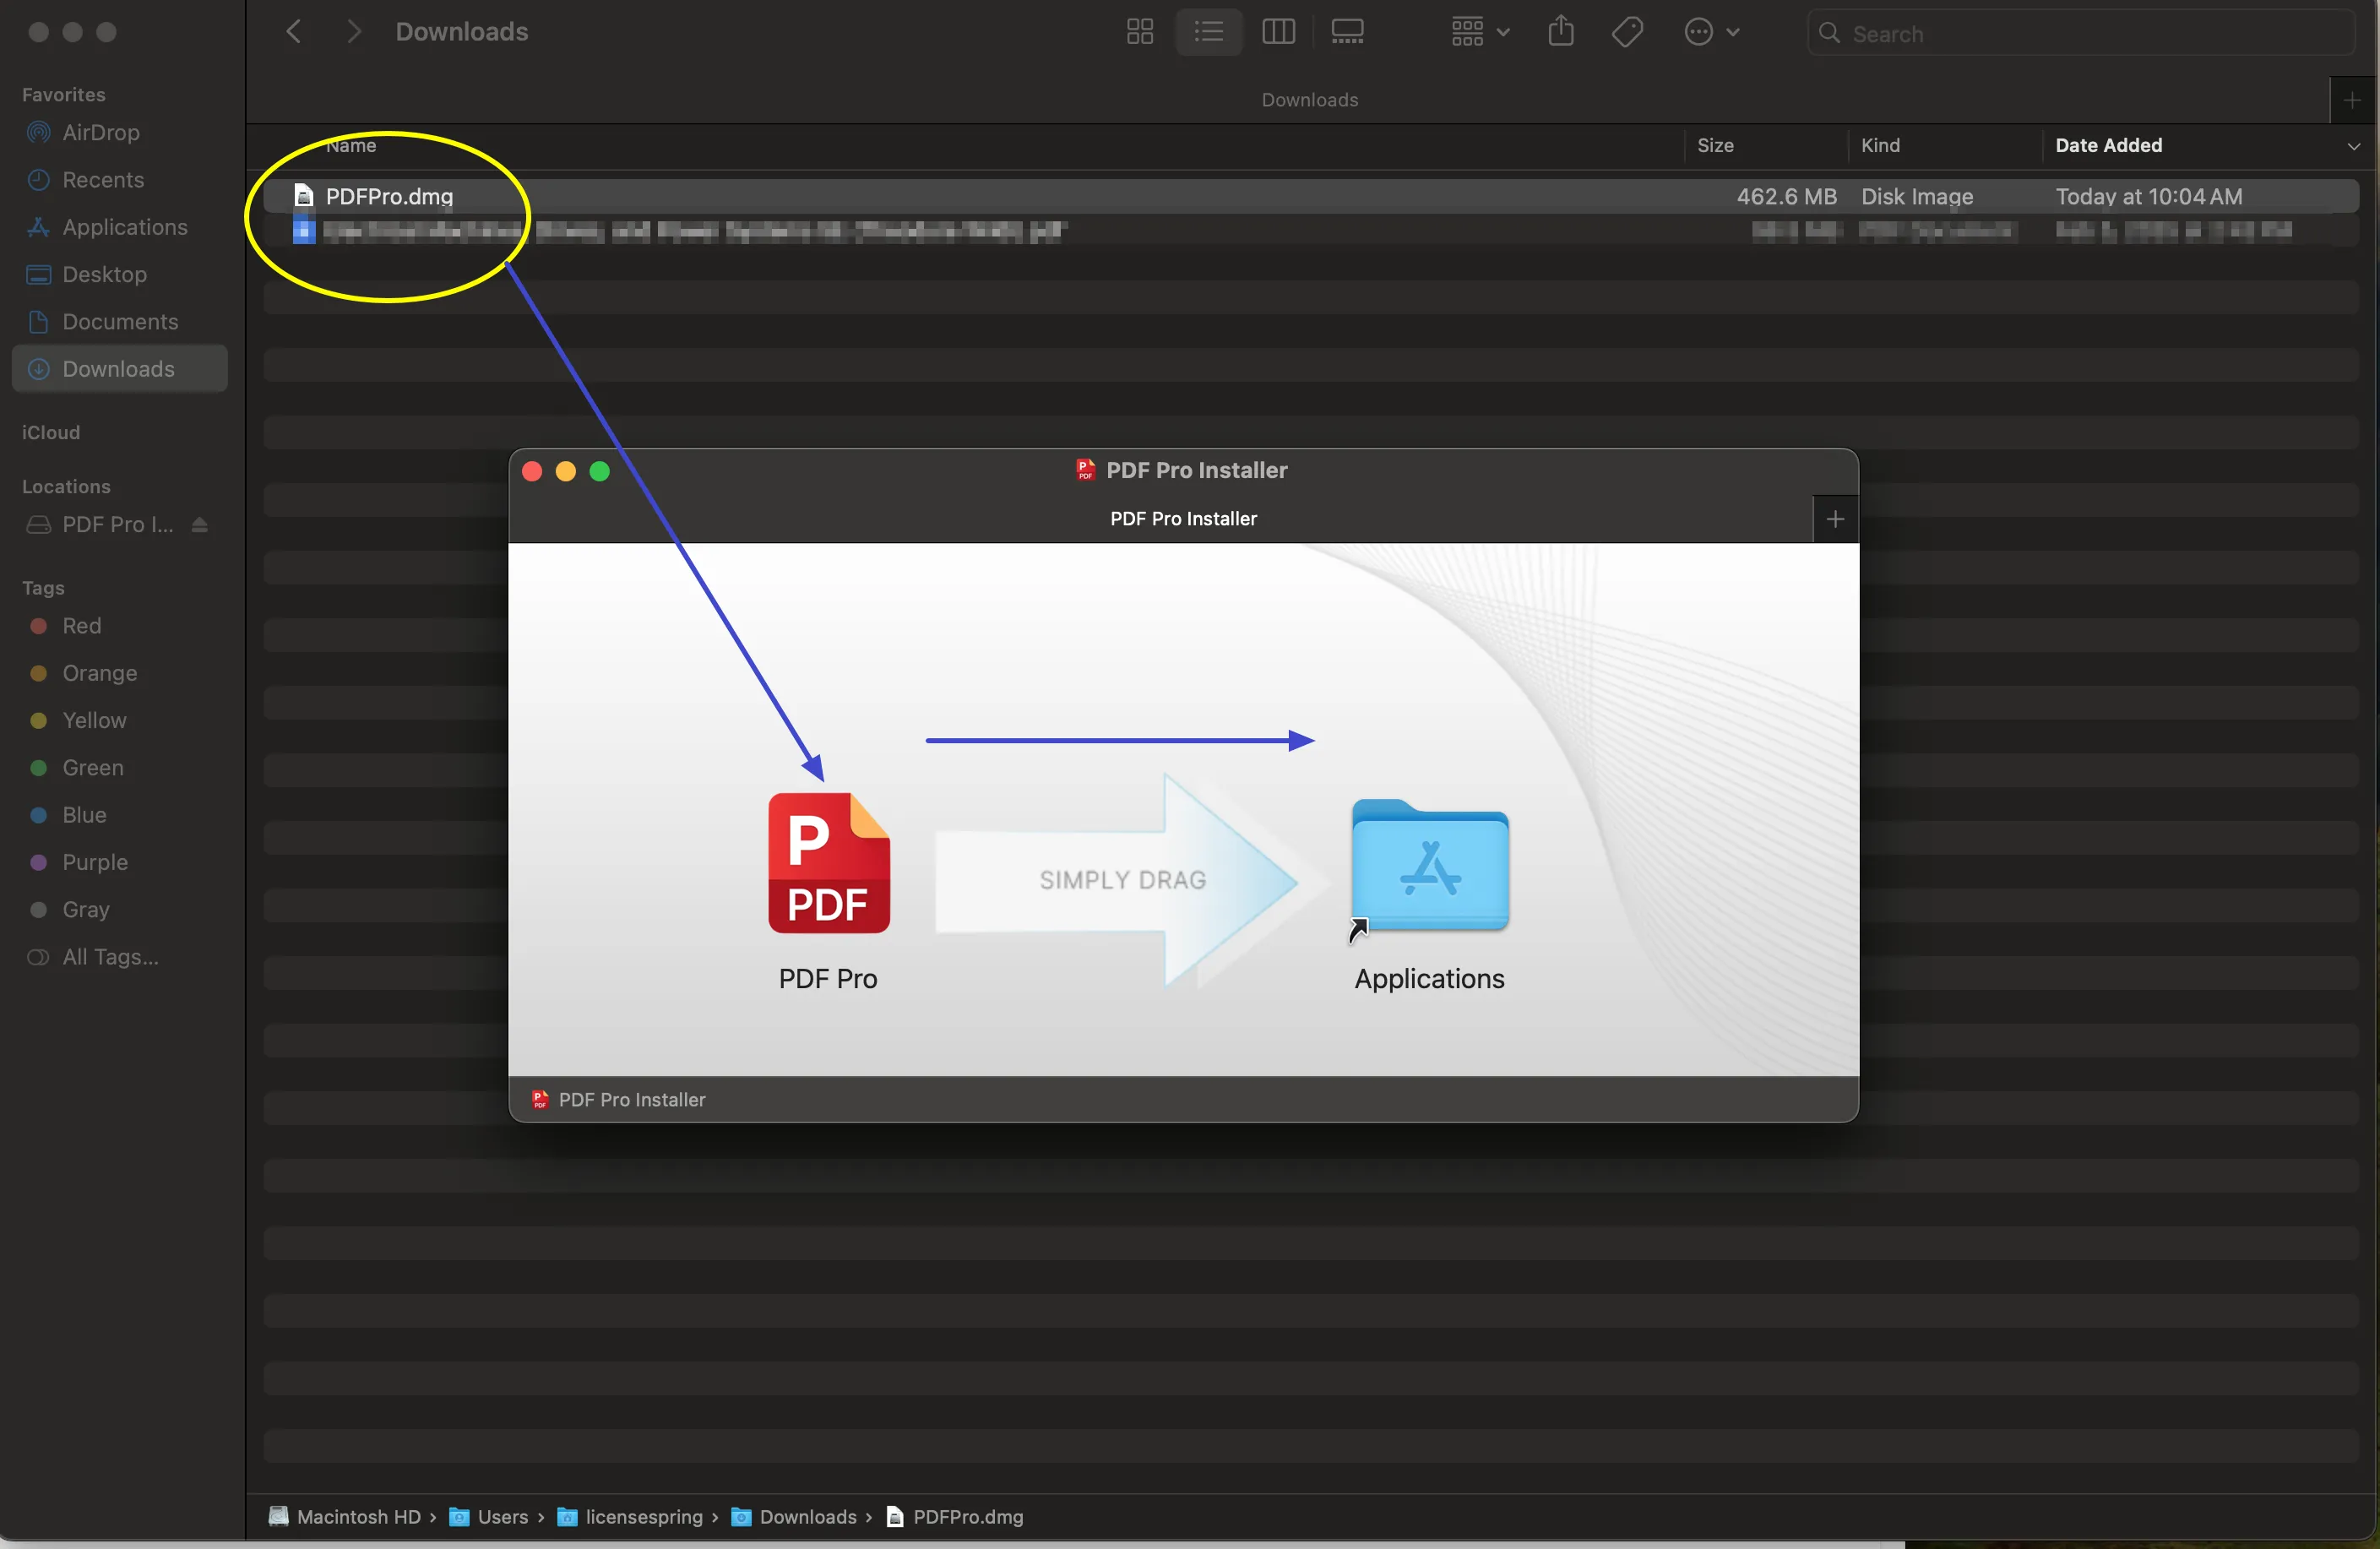Sort by the Kind column header
Image resolution: width=2380 pixels, height=1549 pixels.
[x=1880, y=146]
